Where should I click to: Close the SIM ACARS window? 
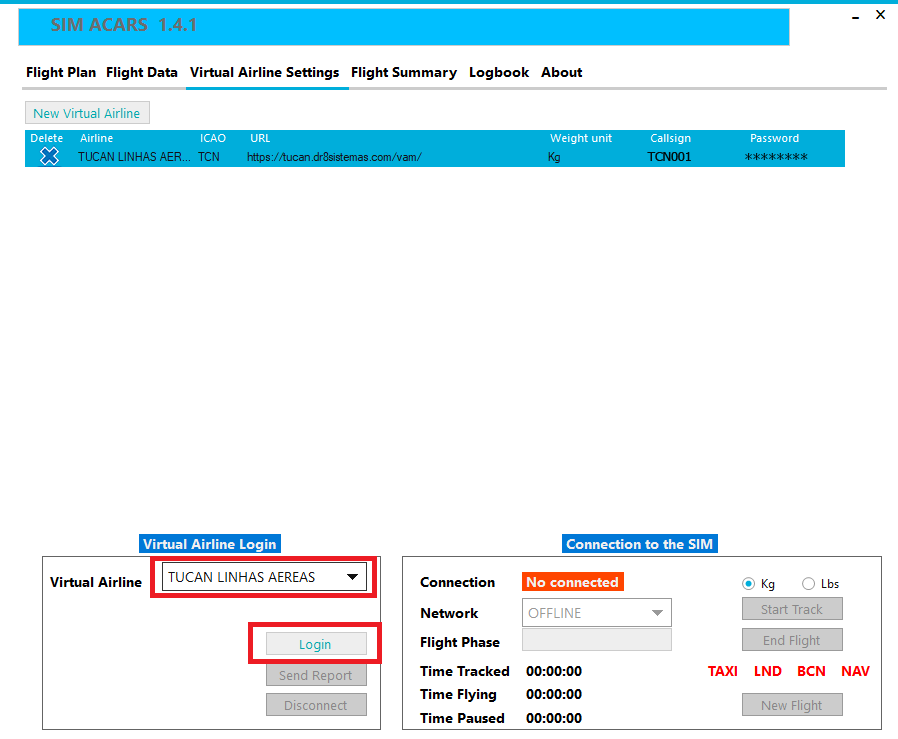880,15
